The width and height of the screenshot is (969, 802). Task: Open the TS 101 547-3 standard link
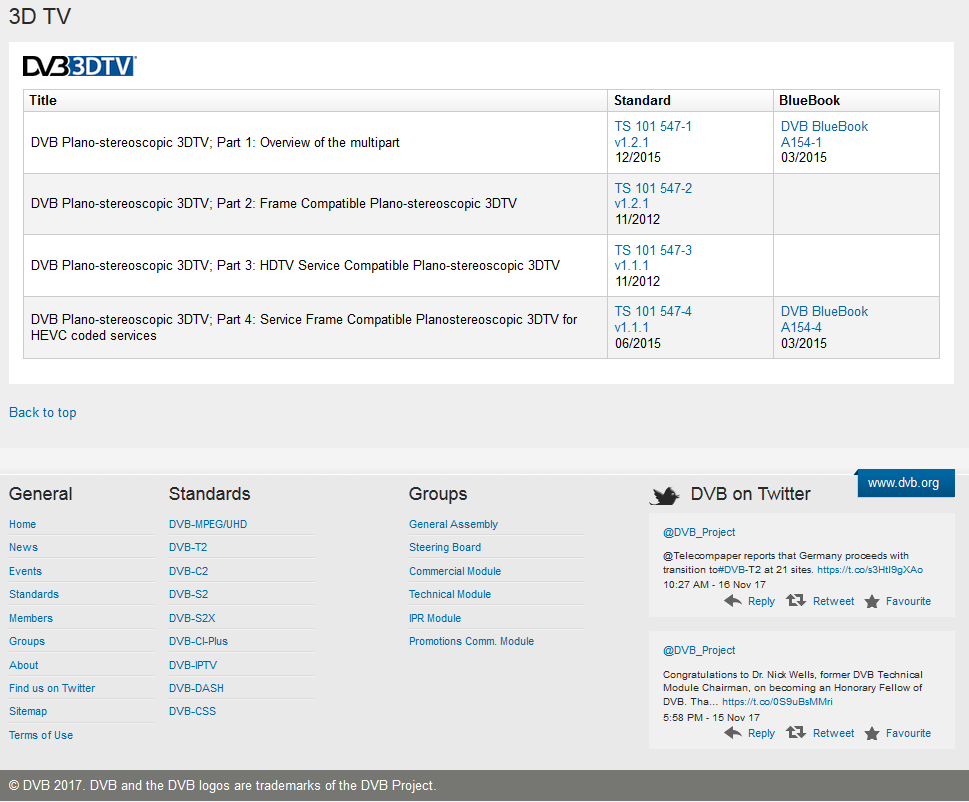[x=652, y=250]
